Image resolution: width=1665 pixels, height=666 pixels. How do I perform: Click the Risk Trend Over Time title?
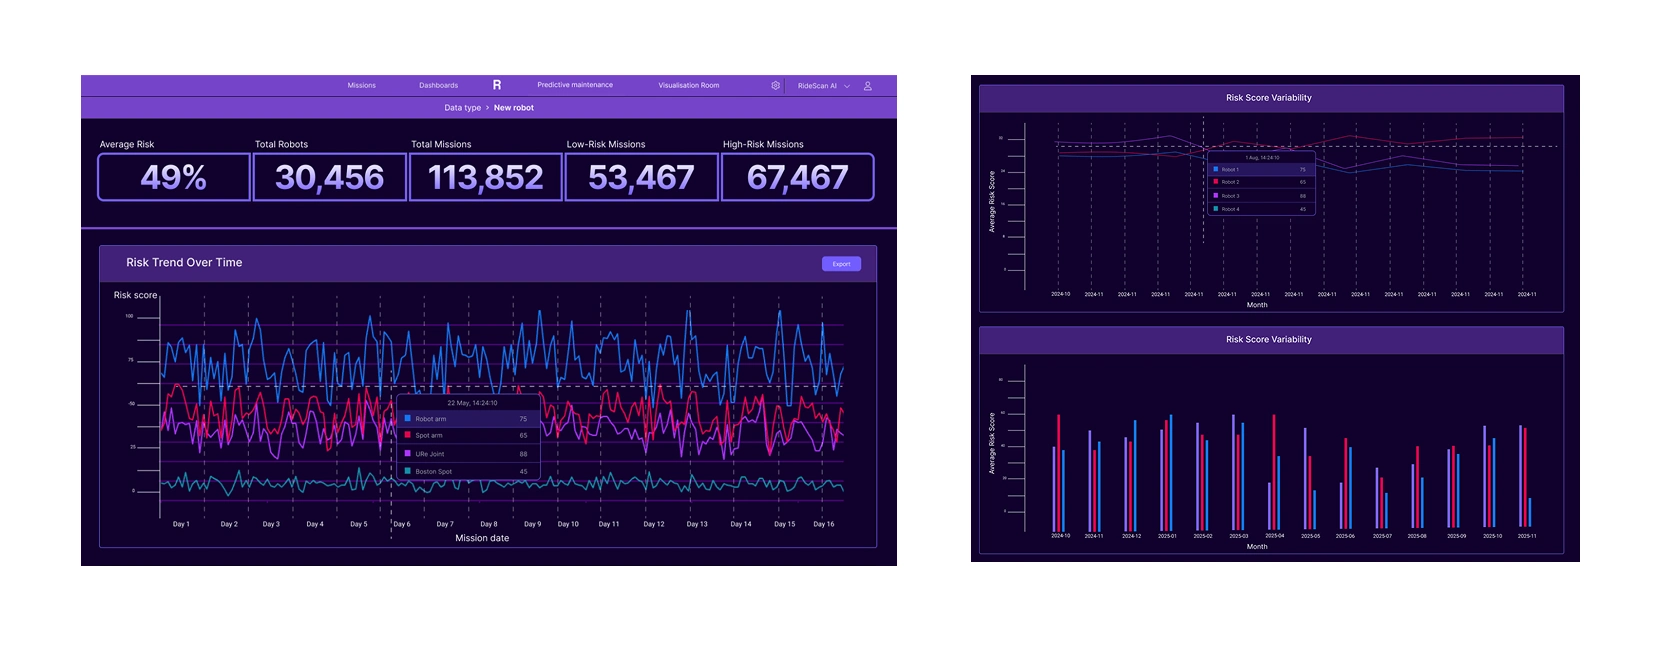184,262
